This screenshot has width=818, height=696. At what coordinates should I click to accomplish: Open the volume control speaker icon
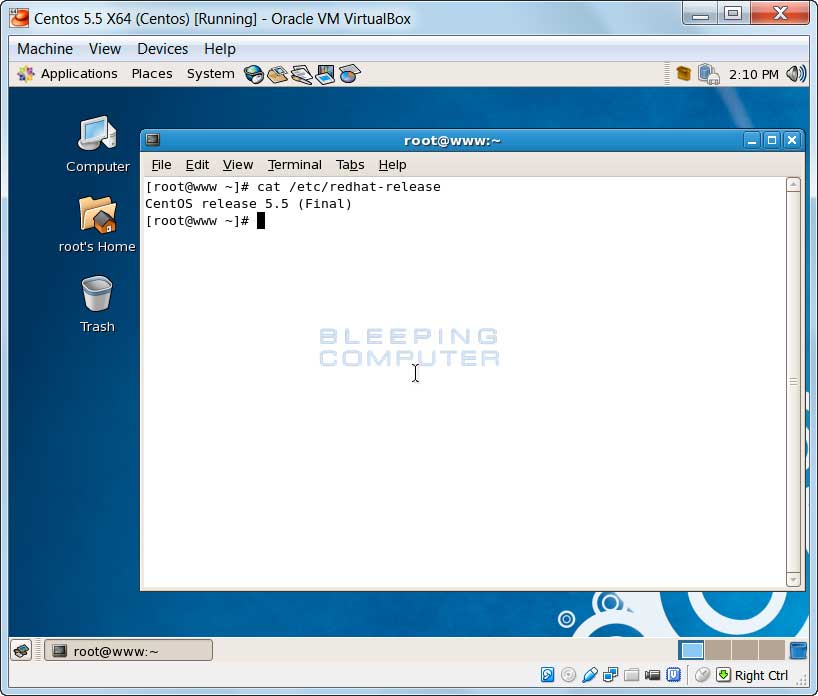click(796, 74)
